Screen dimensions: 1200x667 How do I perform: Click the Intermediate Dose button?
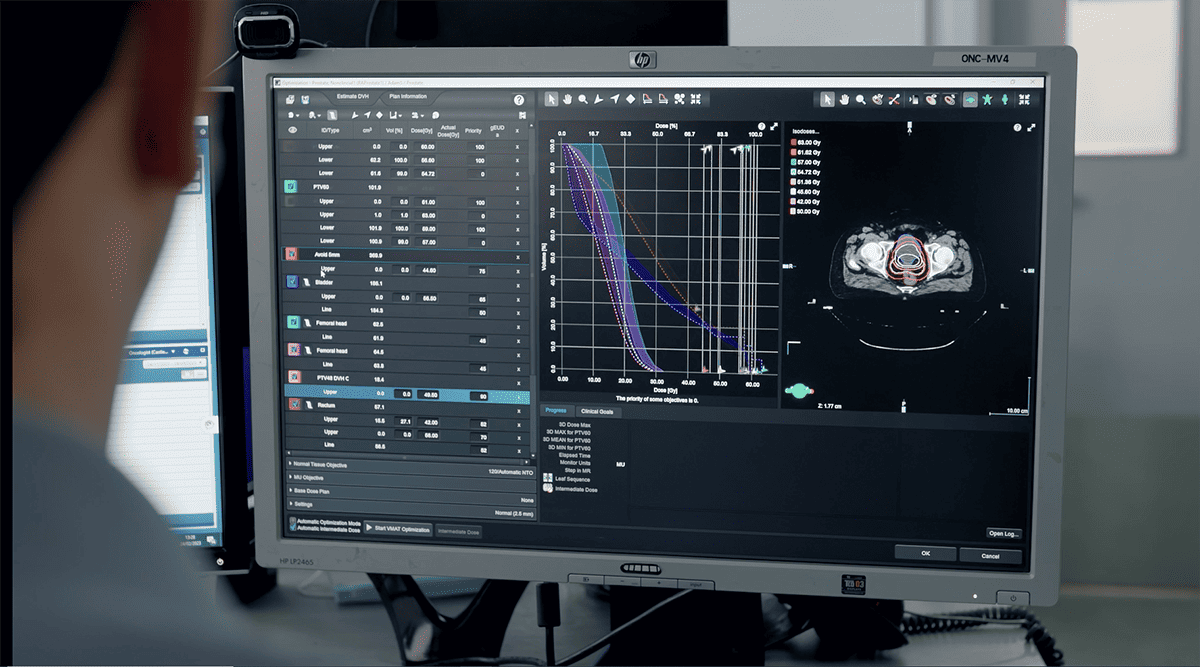(x=460, y=531)
